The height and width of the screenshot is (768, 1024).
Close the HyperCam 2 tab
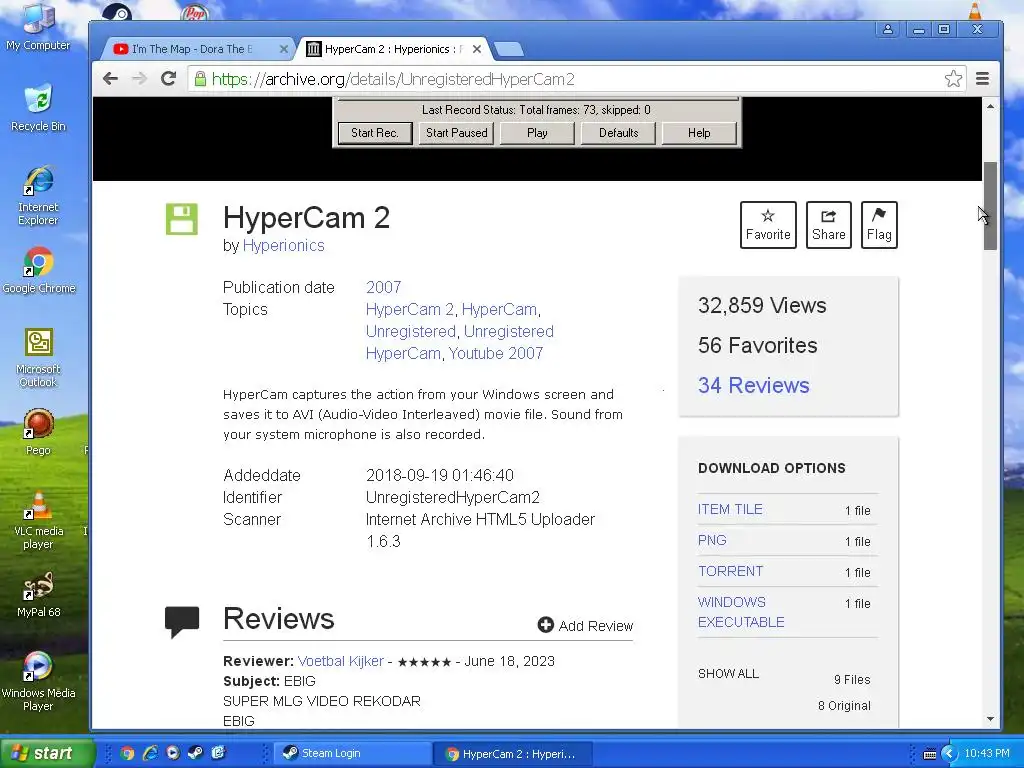coord(477,49)
